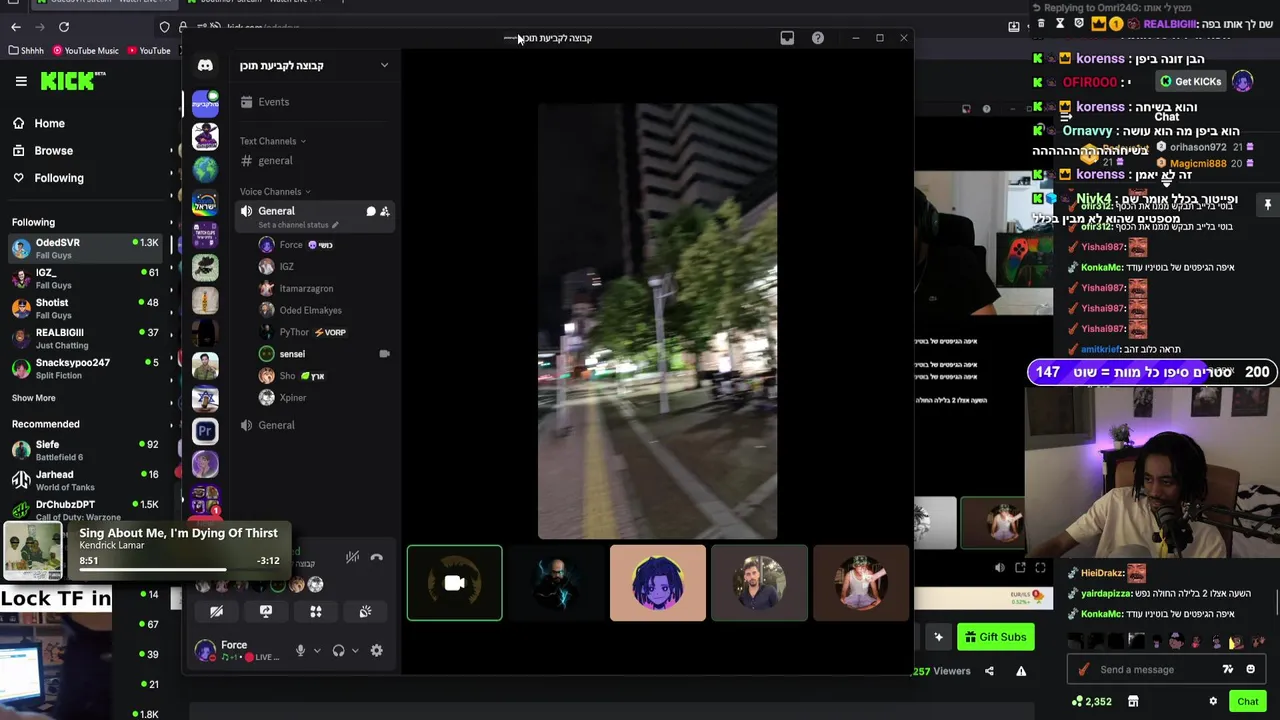
Task: Share your screen in Discord
Action: coord(266,611)
